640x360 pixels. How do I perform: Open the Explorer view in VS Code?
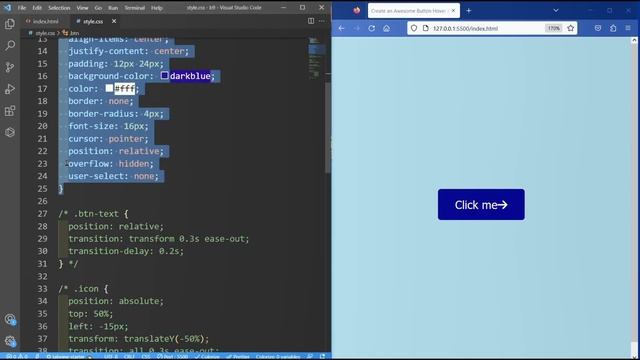click(x=10, y=24)
